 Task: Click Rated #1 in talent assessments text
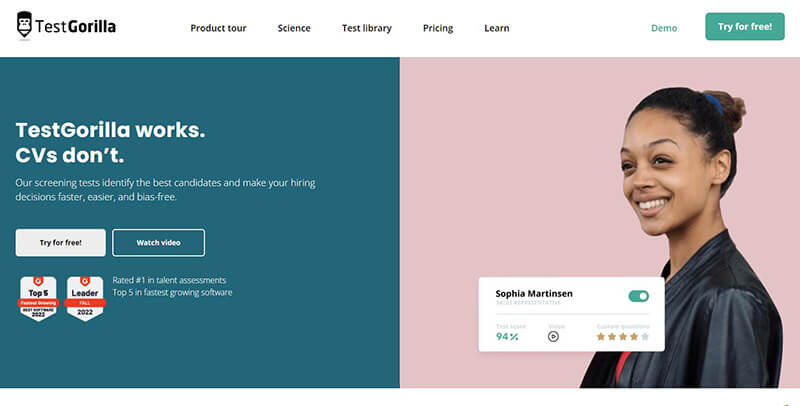(169, 280)
